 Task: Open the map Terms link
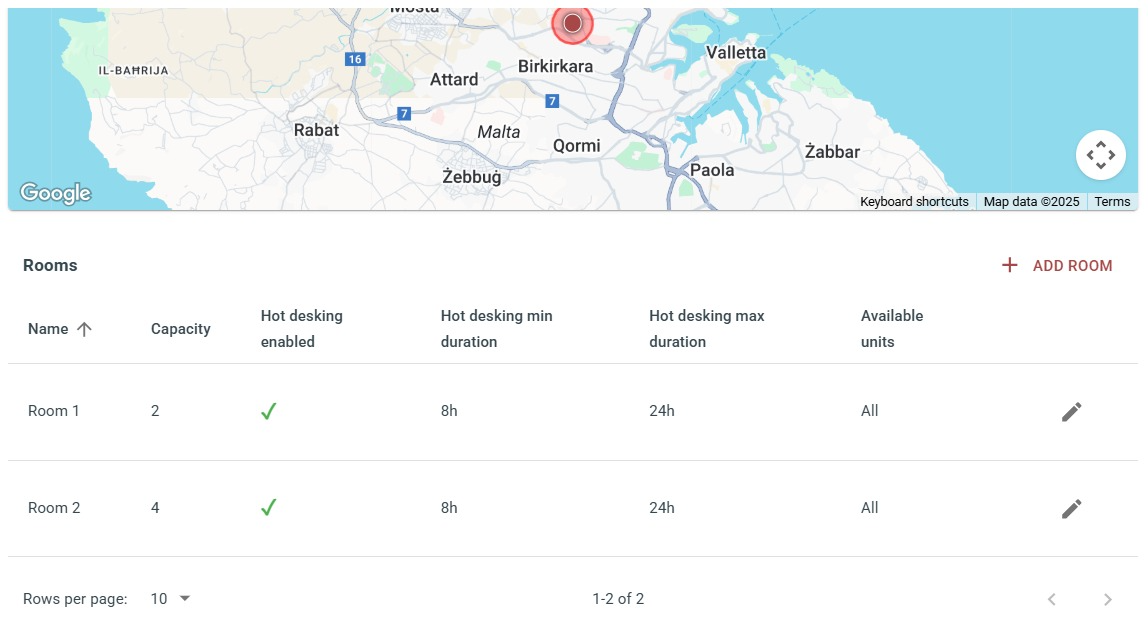point(1112,202)
